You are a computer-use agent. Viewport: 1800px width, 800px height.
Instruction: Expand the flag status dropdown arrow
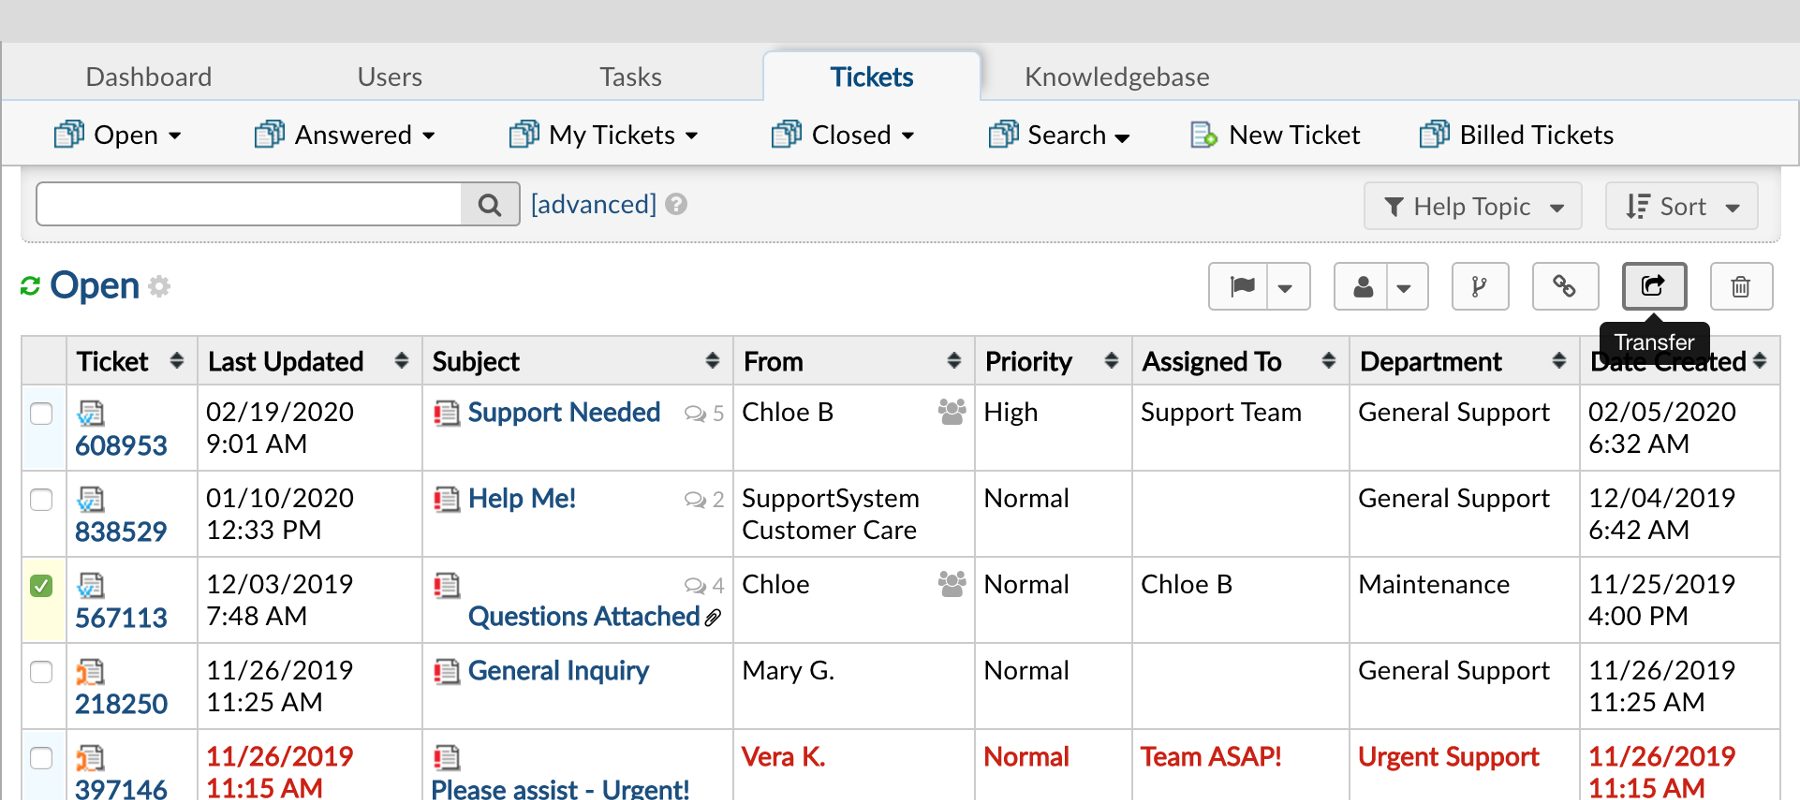(1288, 287)
